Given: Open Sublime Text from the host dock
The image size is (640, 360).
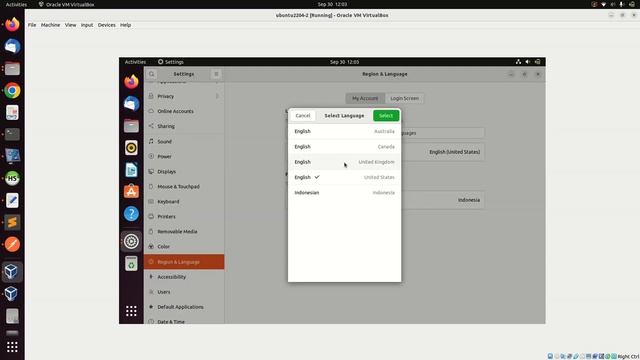Looking at the screenshot, I should pos(12,222).
